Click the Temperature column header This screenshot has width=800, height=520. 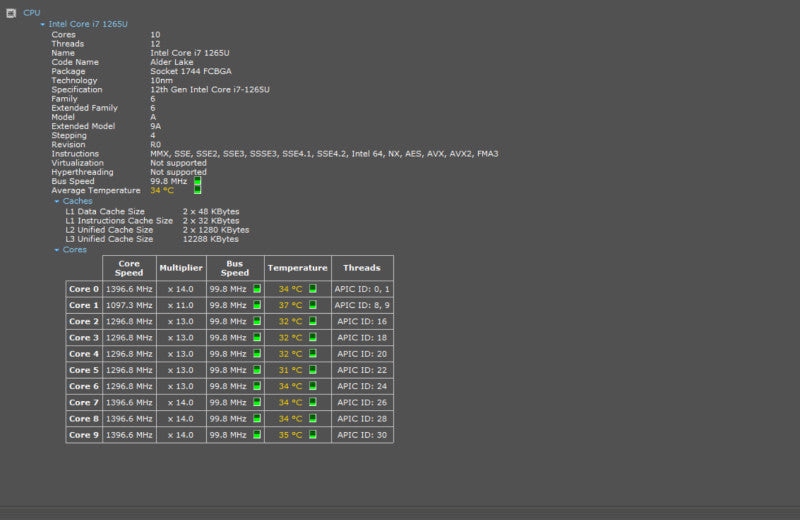(x=298, y=268)
